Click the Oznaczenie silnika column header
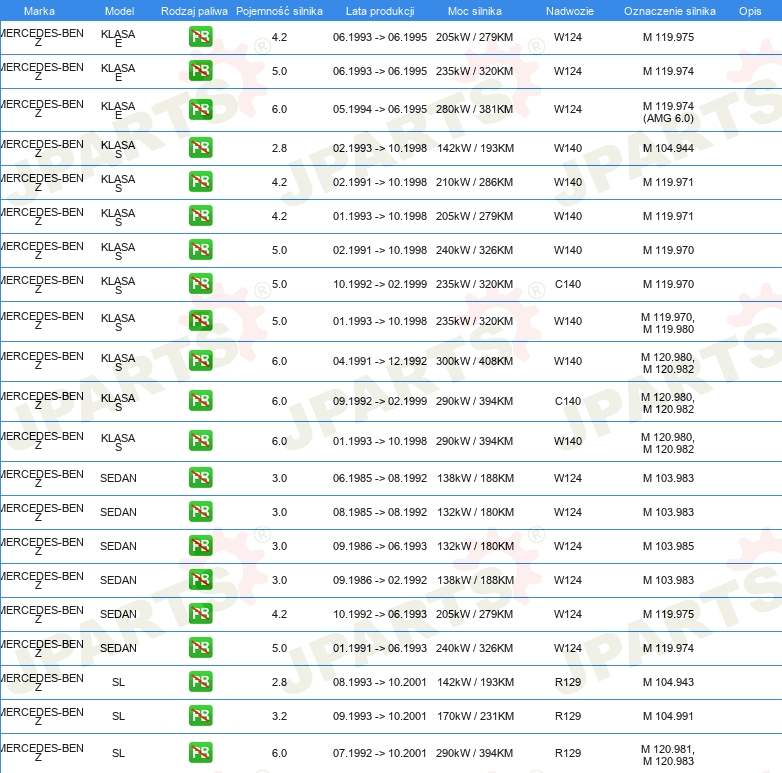Viewport: 782px width, 773px height. coord(669,11)
